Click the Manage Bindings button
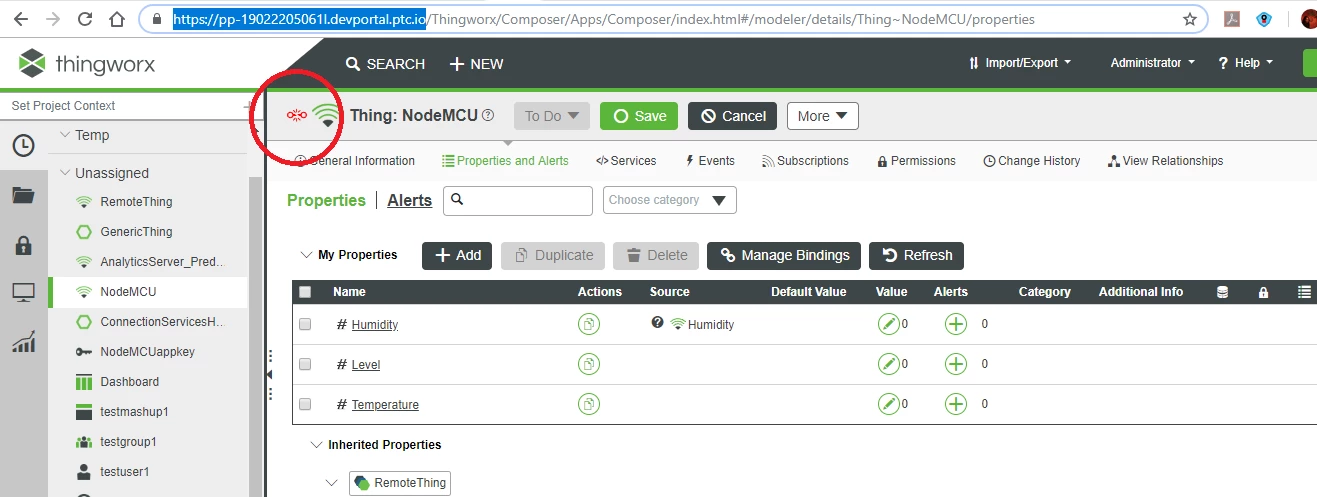Viewport: 1317px width, 497px height. pyautogui.click(x=785, y=255)
